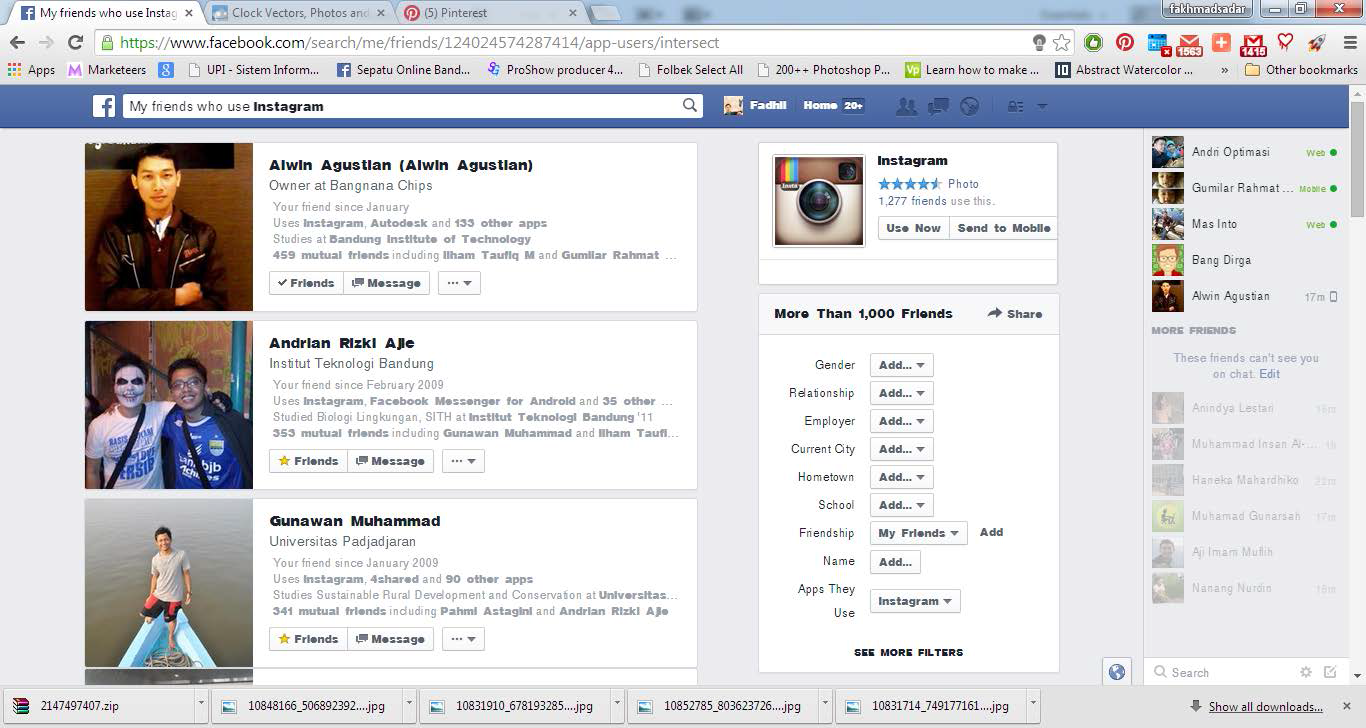
Task: Reload the page with refresh icon
Action: [75, 42]
